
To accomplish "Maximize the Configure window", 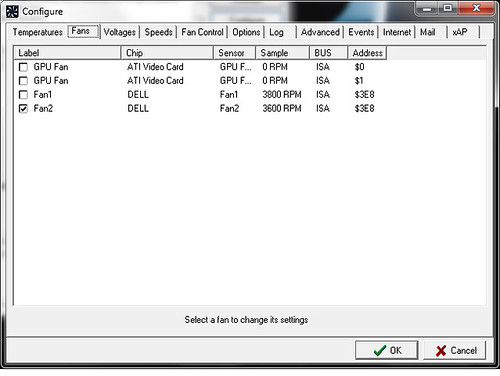I will point(448,8).
